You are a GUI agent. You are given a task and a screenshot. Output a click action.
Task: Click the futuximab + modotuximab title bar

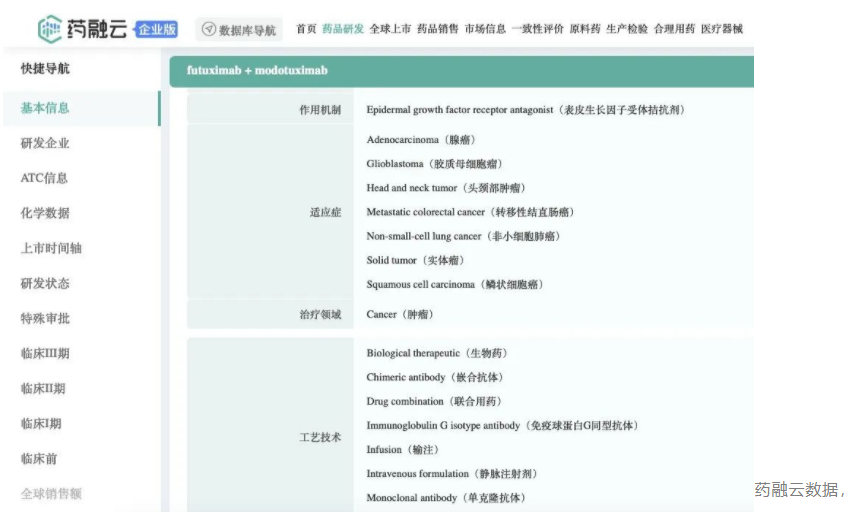(x=460, y=71)
